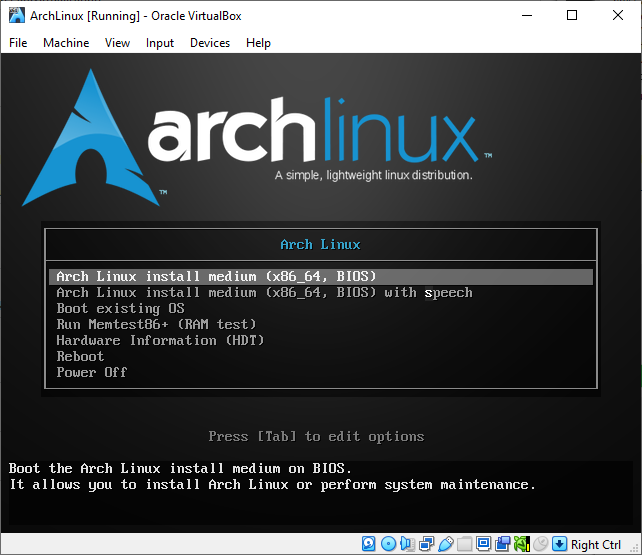Open the audio settings status icon
The image size is (642, 555).
coord(407,544)
